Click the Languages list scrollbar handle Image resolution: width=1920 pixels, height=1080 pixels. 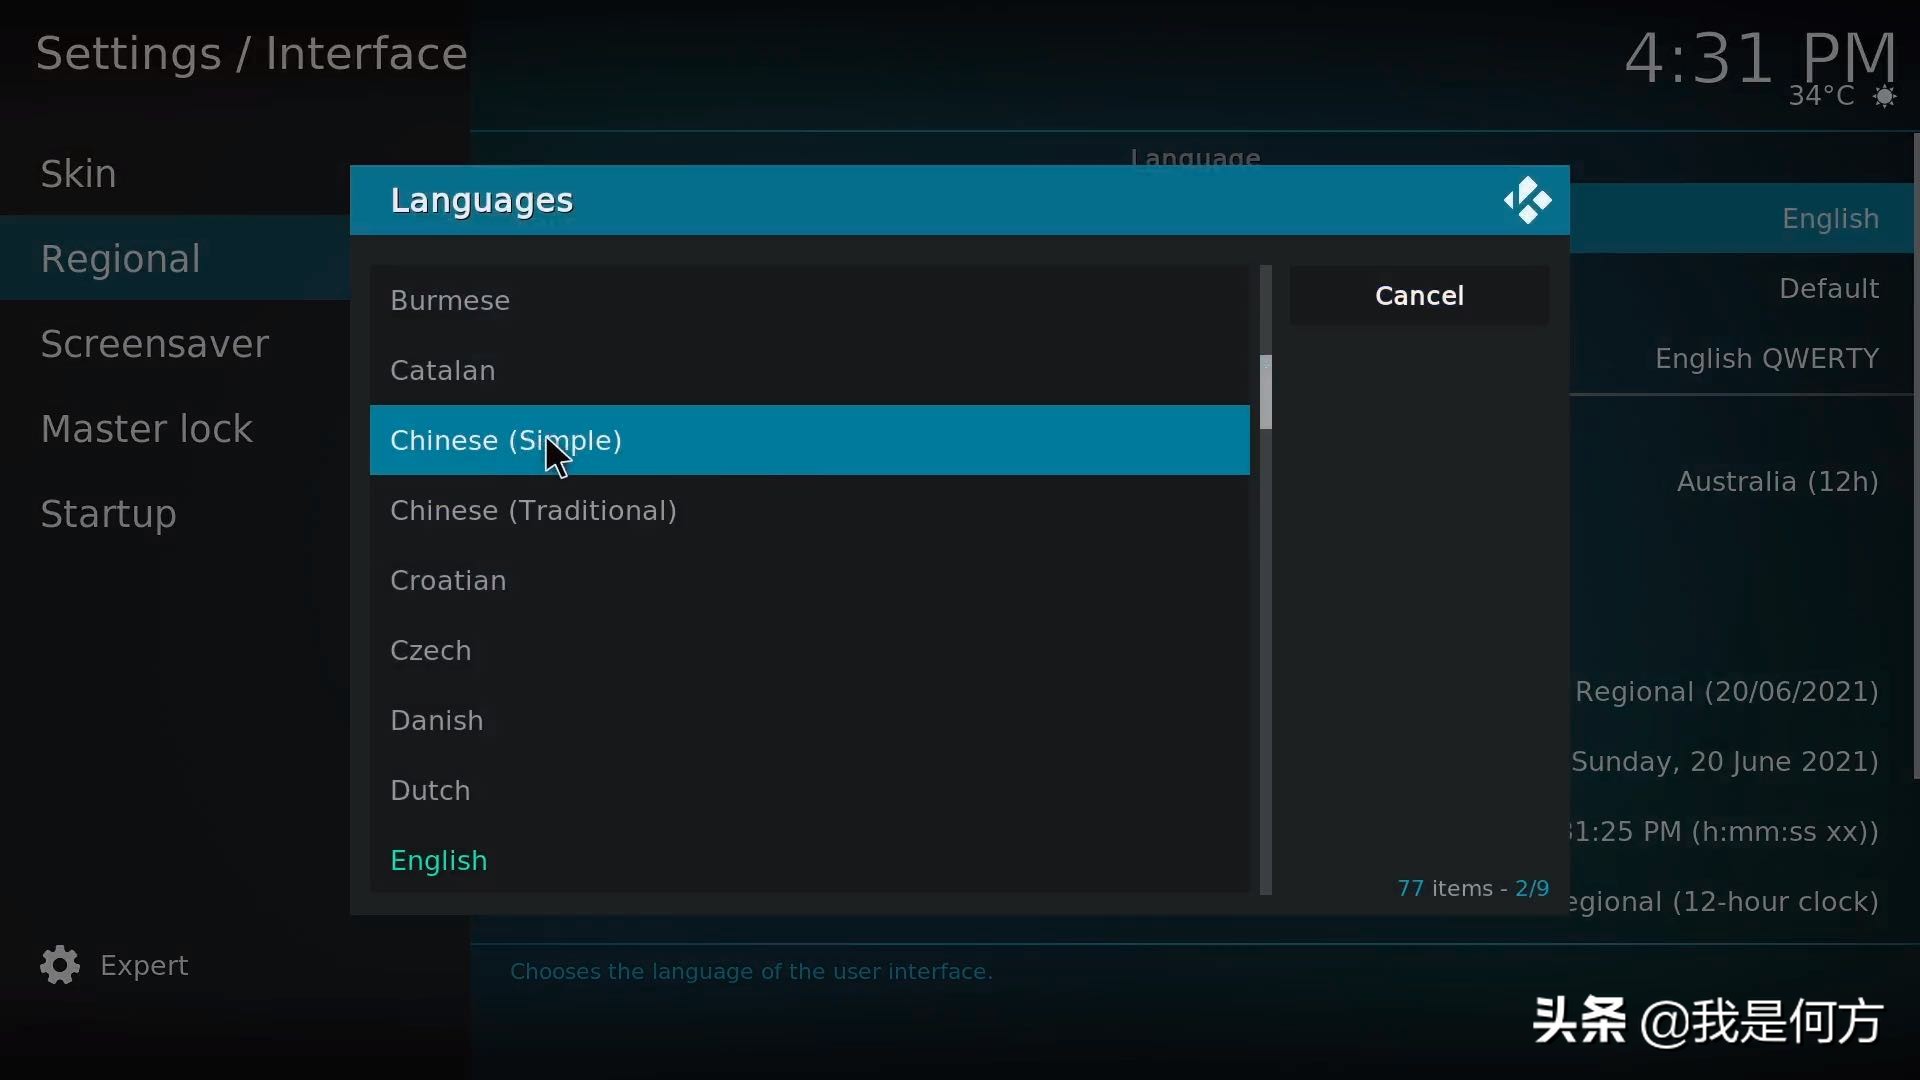[1265, 392]
